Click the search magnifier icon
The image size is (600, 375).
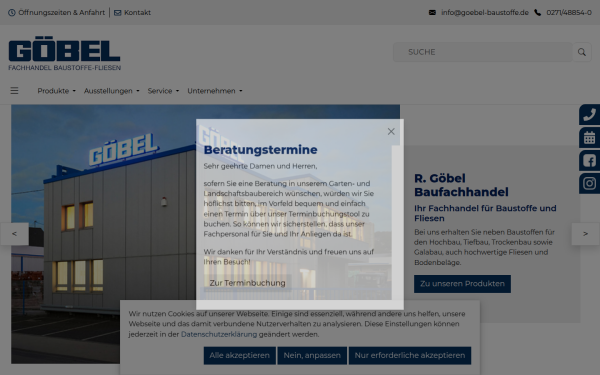pos(582,52)
